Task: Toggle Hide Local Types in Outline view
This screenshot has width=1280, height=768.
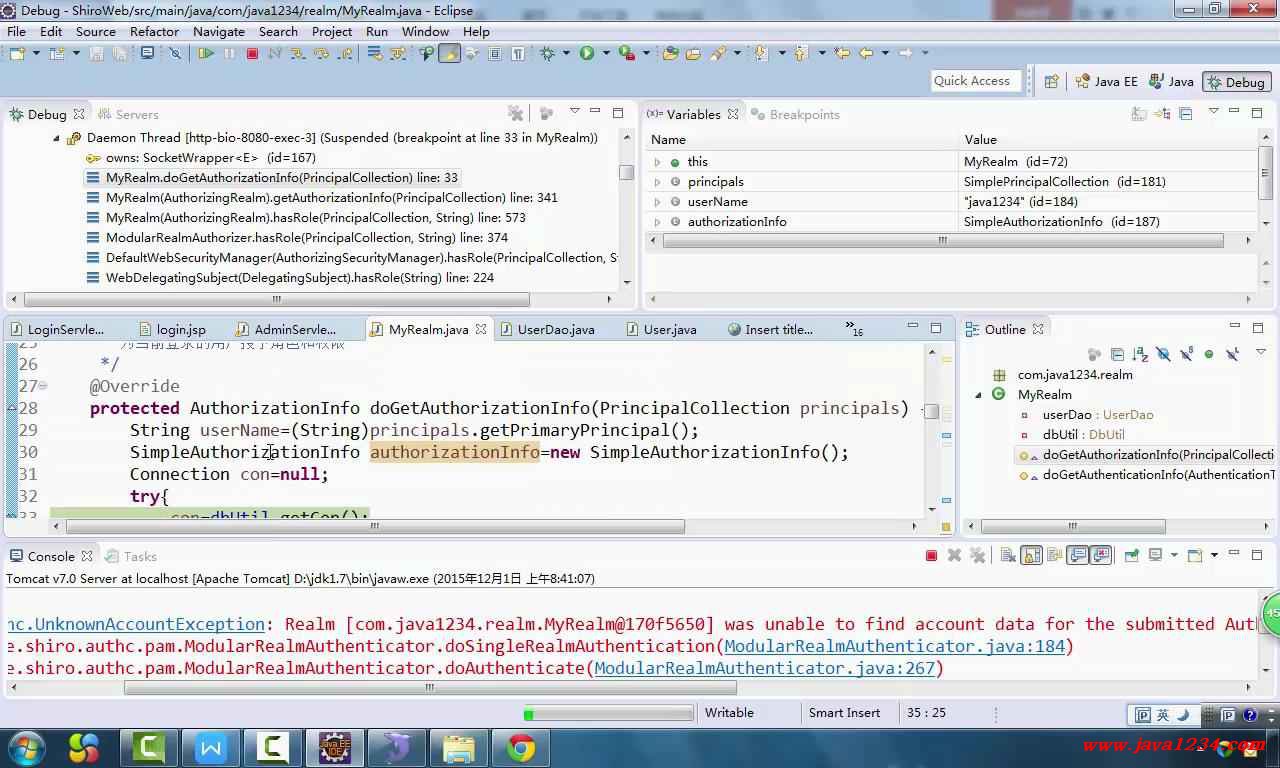Action: tap(1232, 354)
